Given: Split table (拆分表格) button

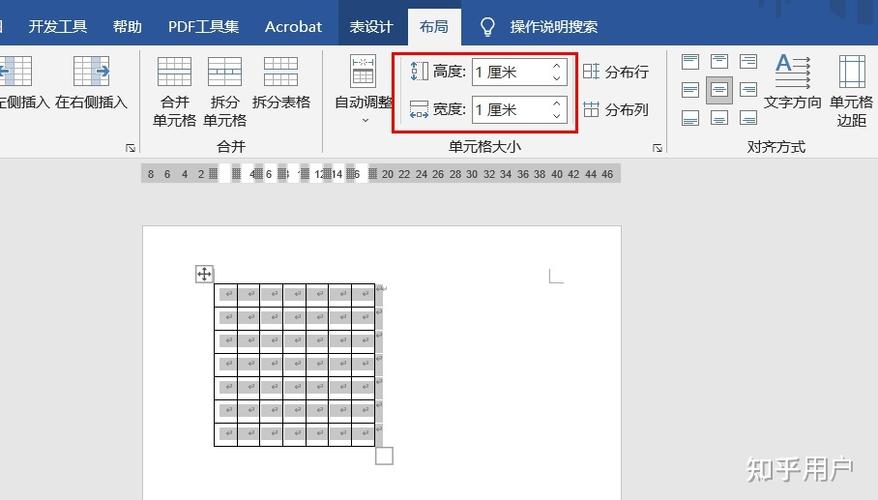Looking at the screenshot, I should coord(281,83).
